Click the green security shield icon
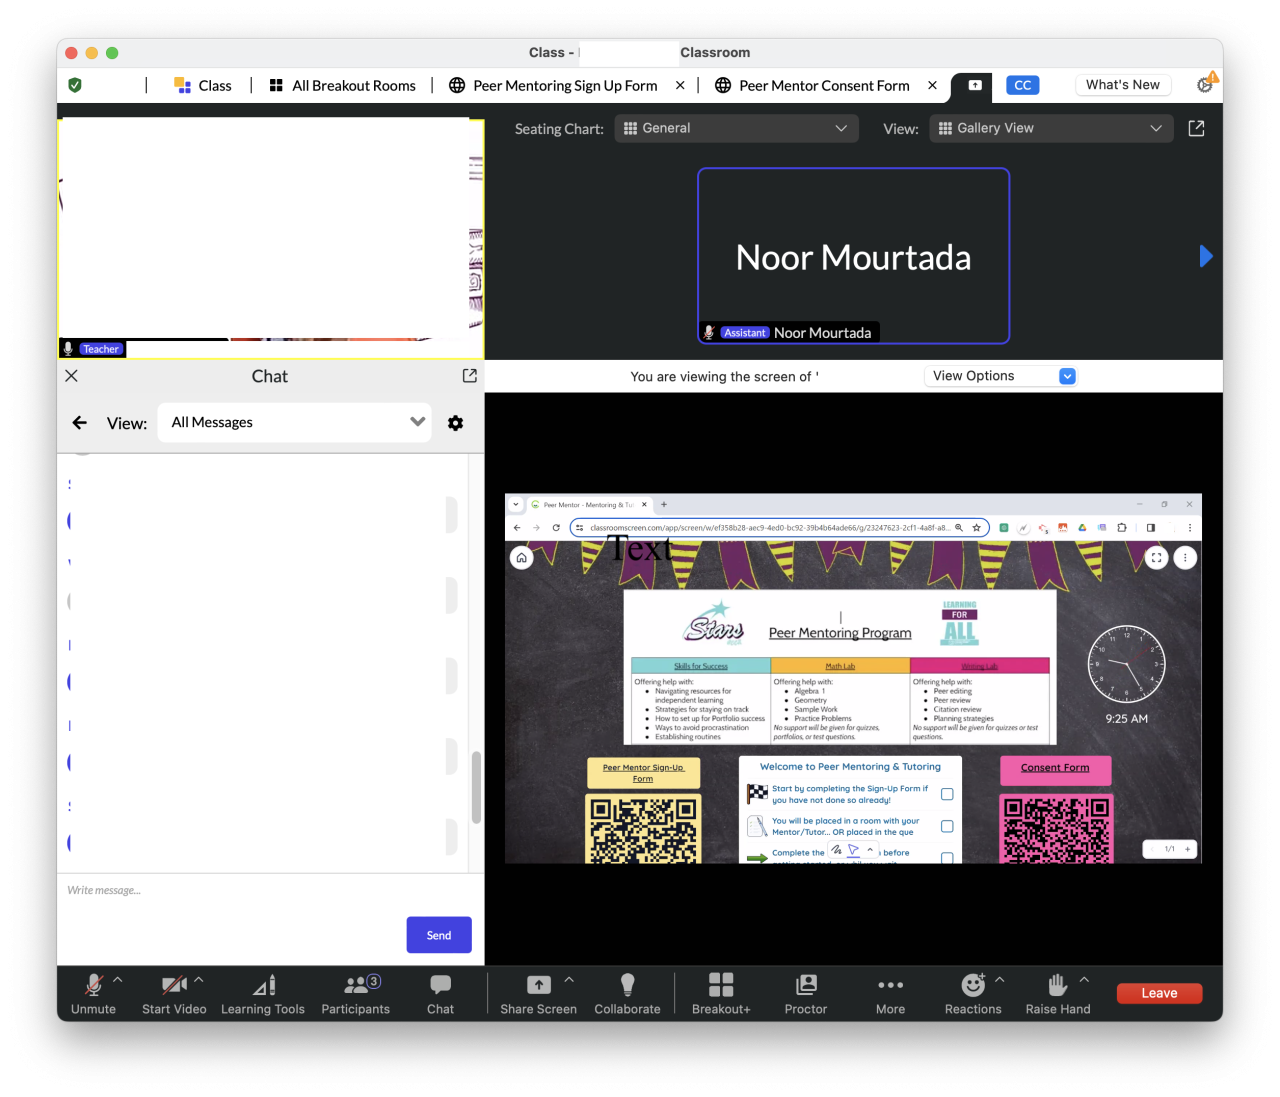 75,85
